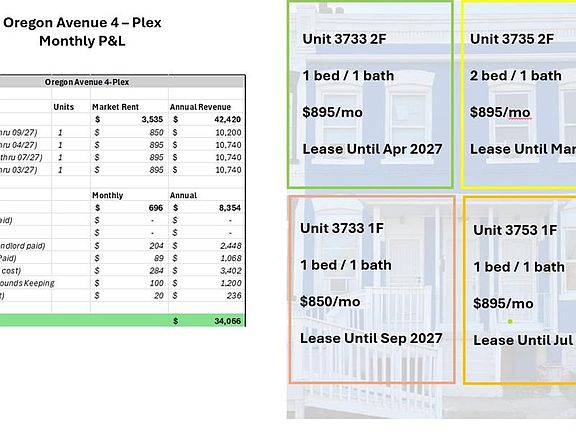Click the annual expense cell 1,200
This screenshot has width=576, height=432.
231,283
